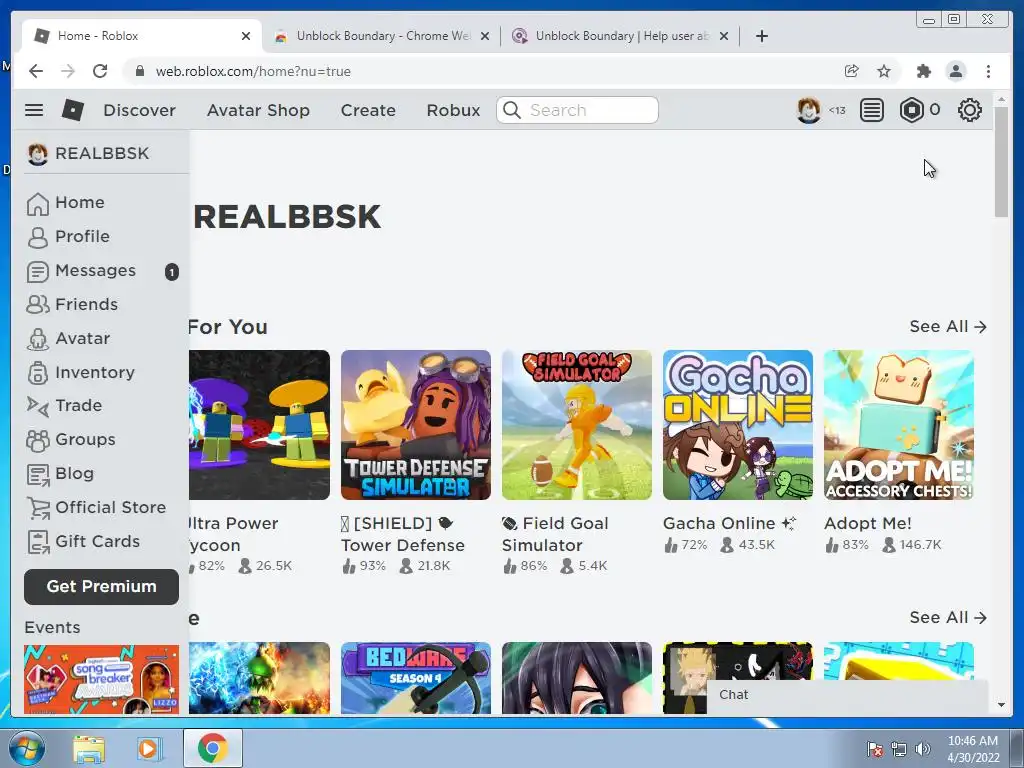Open Chrome extensions puzzle icon
The height and width of the screenshot is (768, 1024).
923,71
